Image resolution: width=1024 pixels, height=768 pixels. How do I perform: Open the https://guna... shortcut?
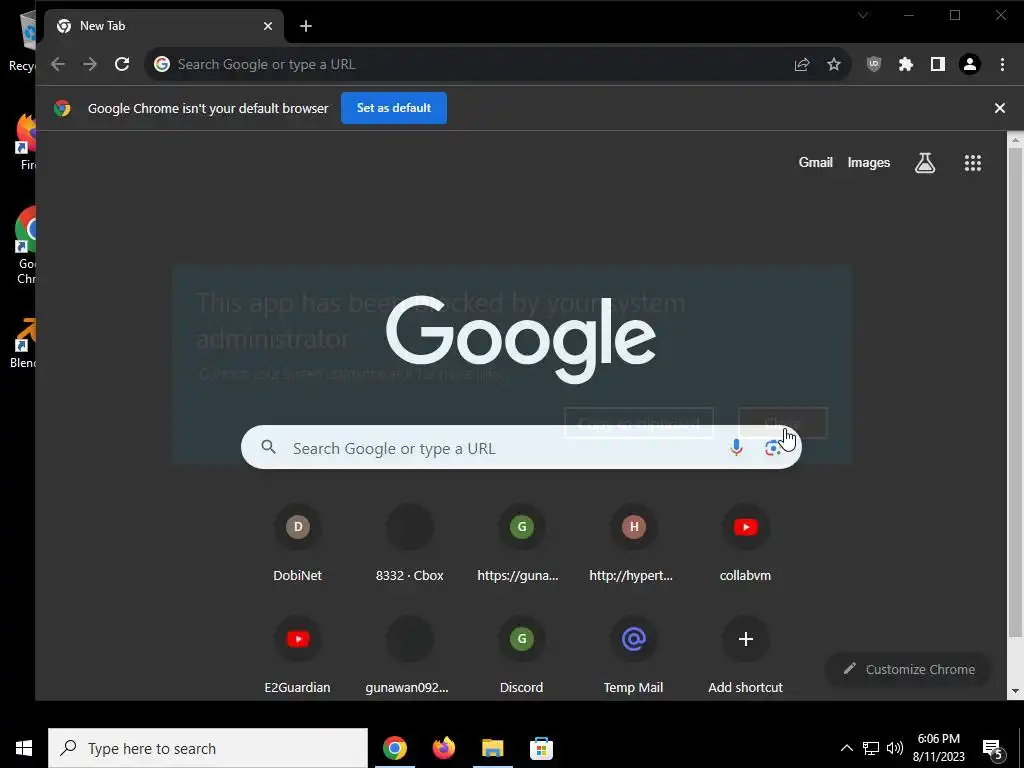pyautogui.click(x=521, y=544)
